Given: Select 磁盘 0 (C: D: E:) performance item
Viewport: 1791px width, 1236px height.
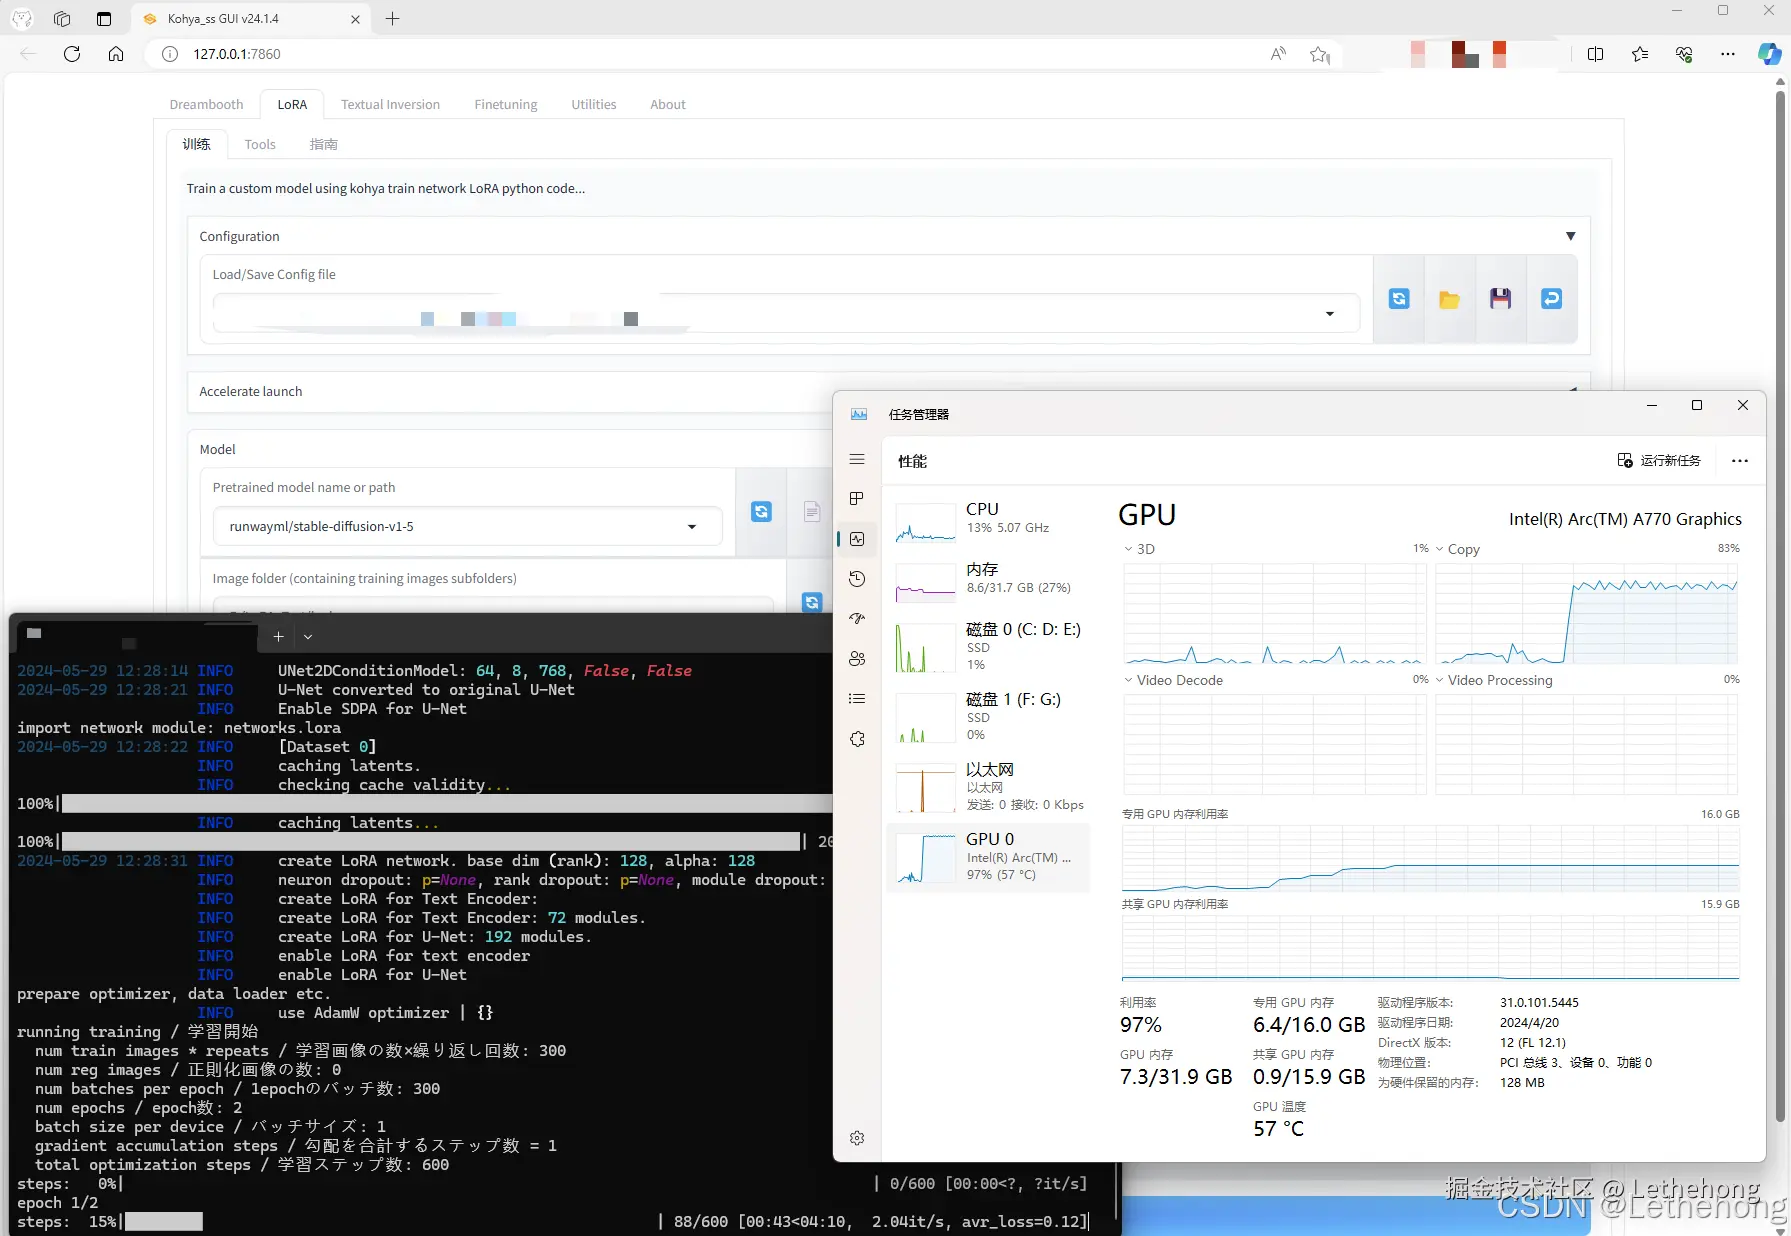Looking at the screenshot, I should (988, 647).
